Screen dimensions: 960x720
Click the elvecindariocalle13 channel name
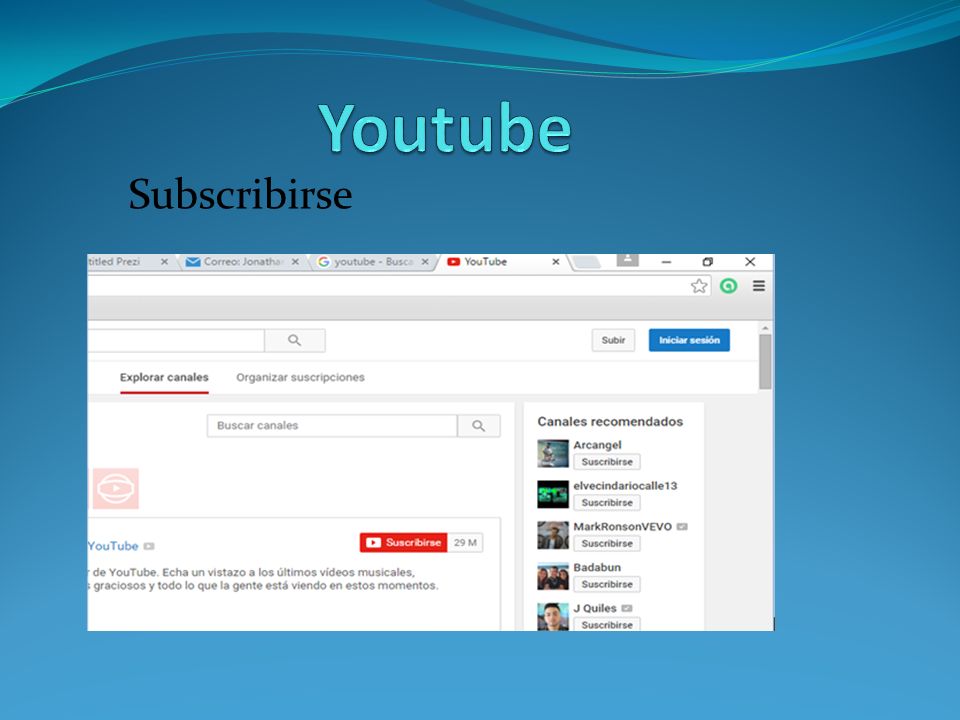tap(625, 486)
